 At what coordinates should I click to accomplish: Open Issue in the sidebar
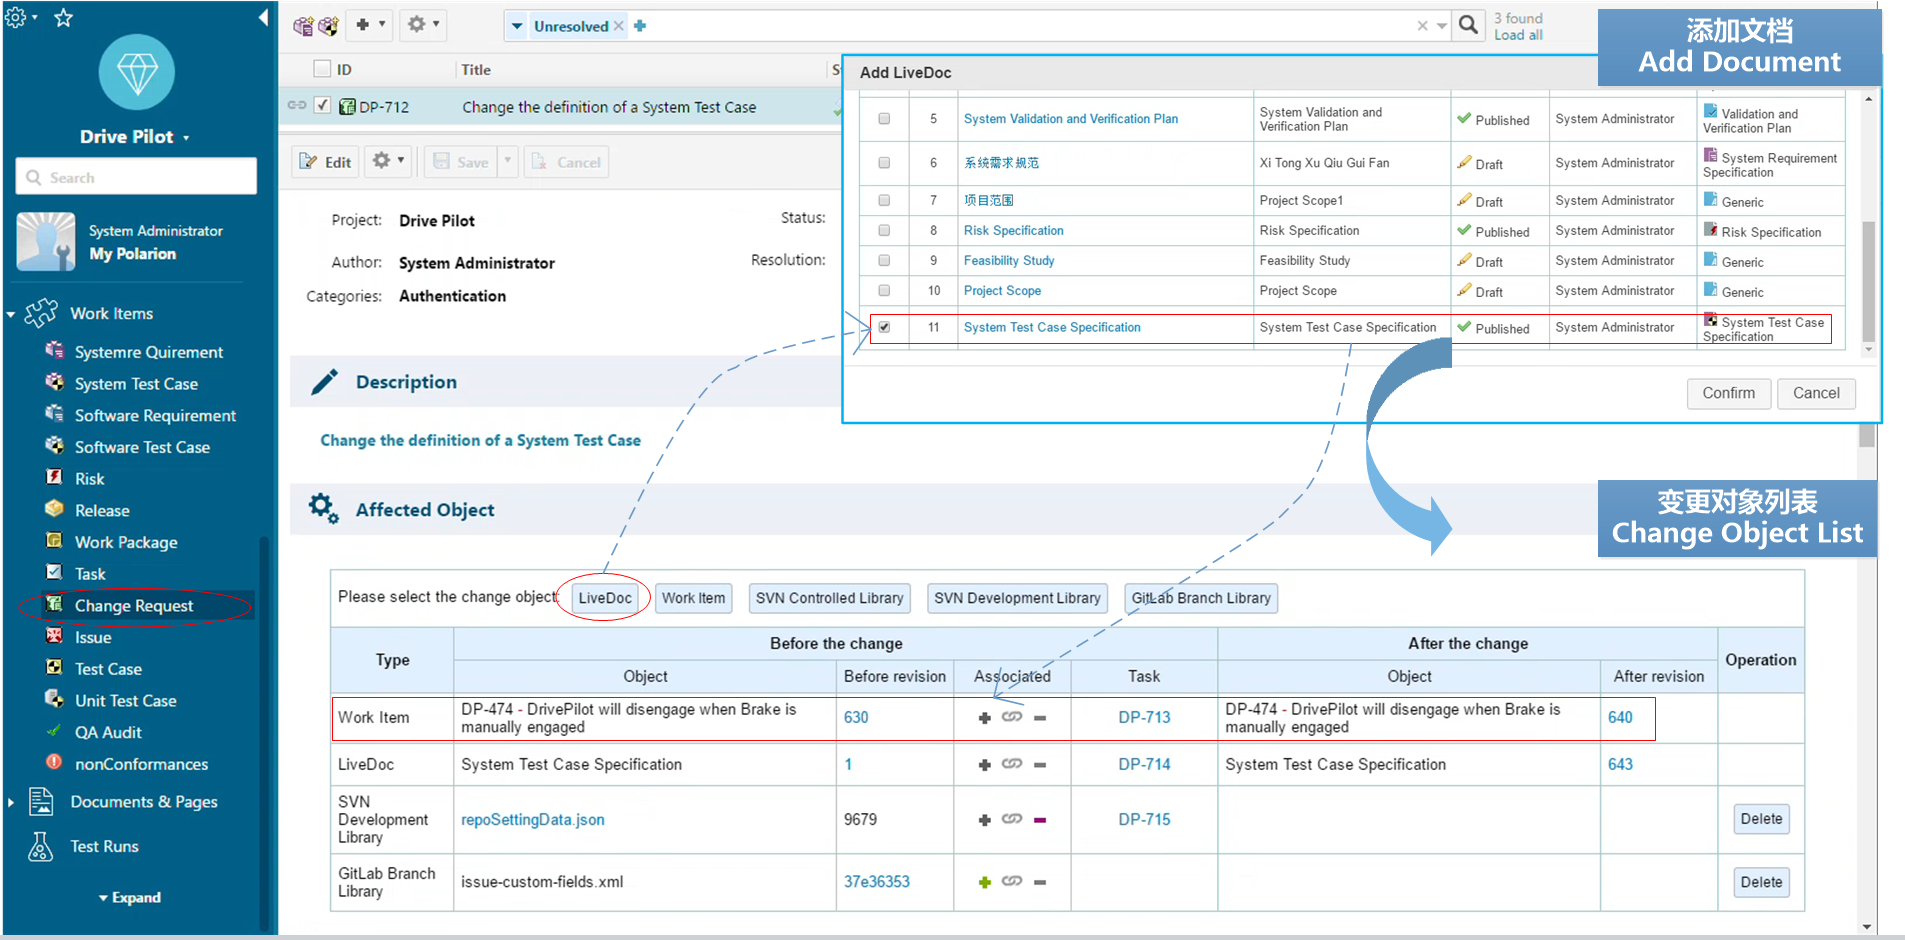pos(93,638)
